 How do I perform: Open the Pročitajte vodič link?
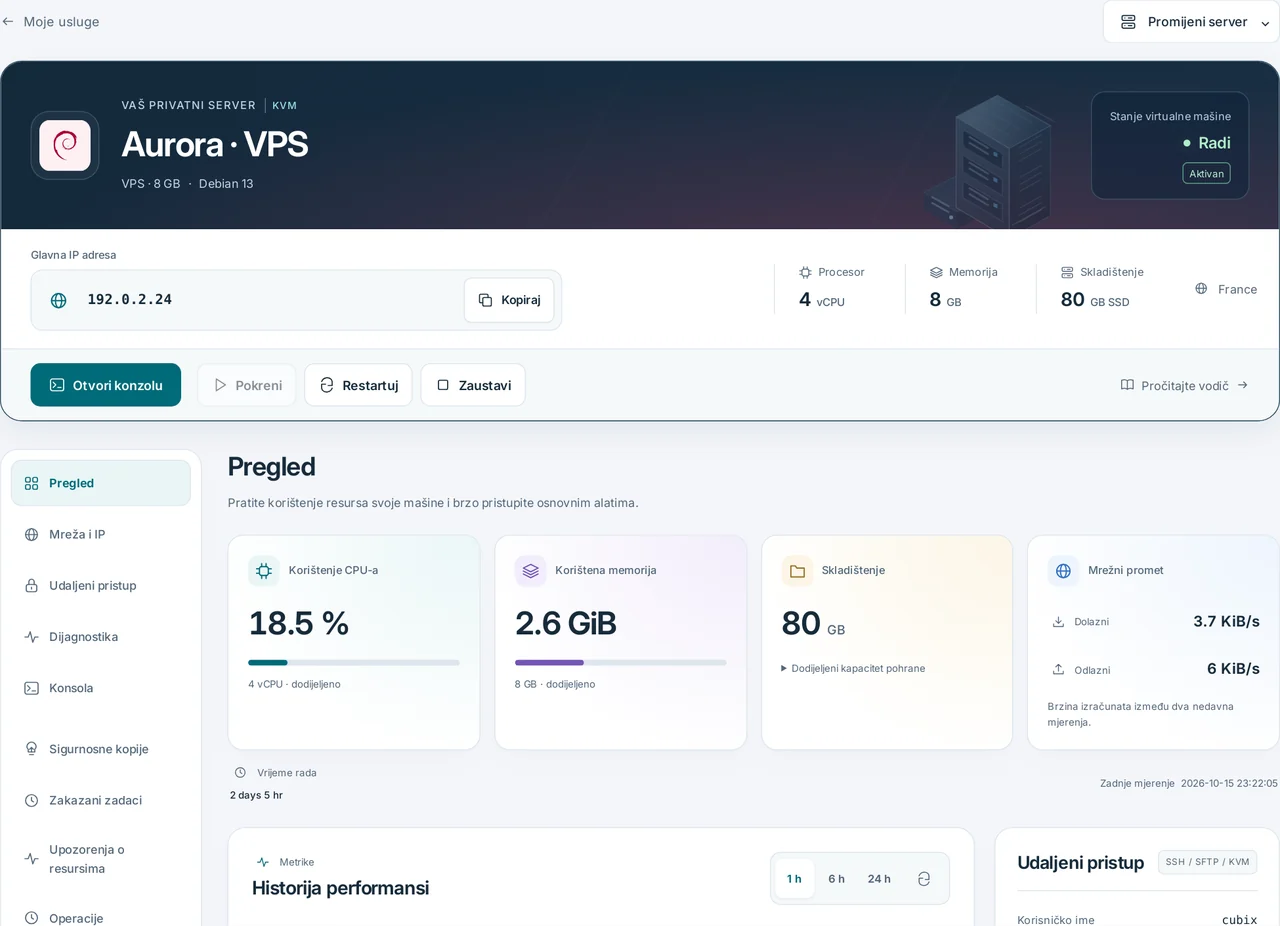(1184, 385)
